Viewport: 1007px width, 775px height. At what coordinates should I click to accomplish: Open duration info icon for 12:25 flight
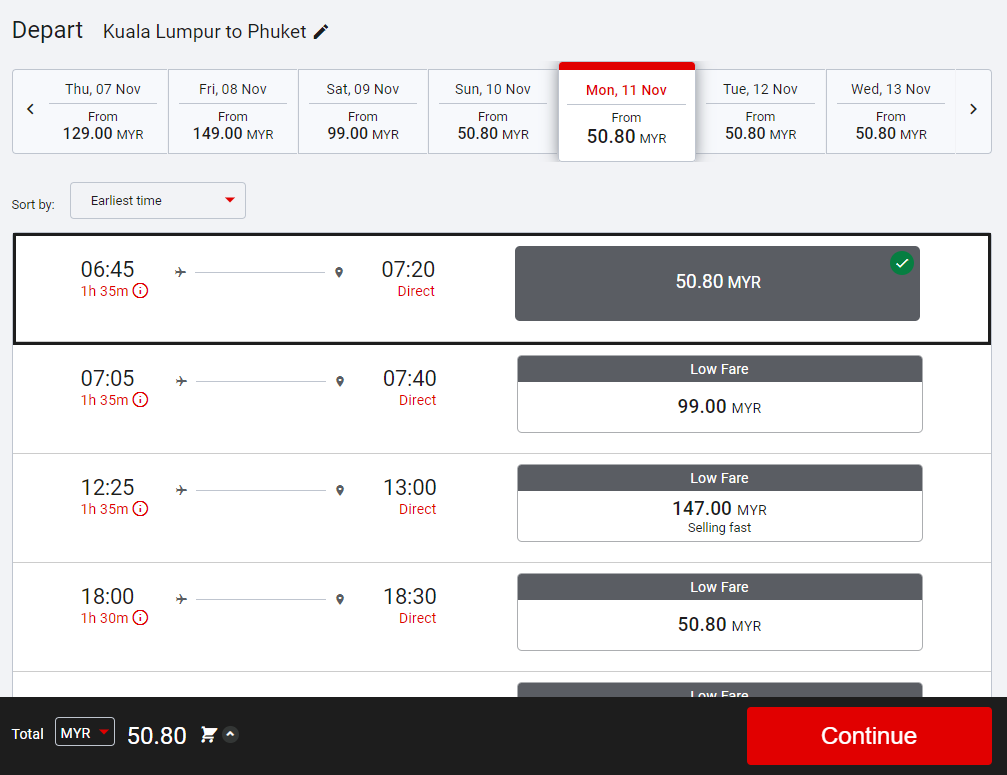click(141, 509)
